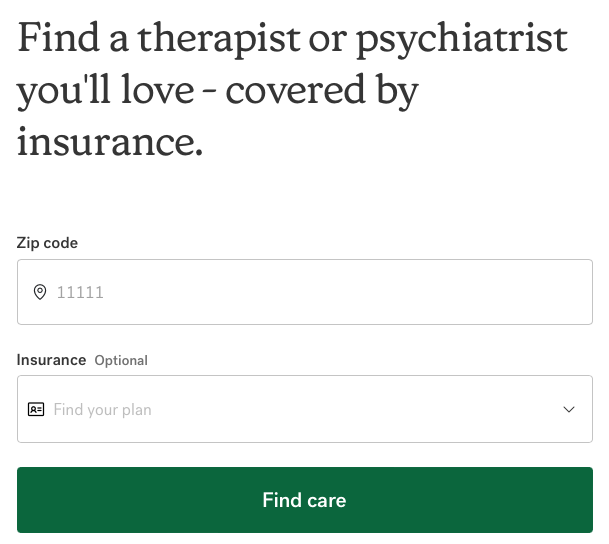Click the blank middle of insurance plan field
Viewport: 609px width, 544px height.
[x=350, y=409]
